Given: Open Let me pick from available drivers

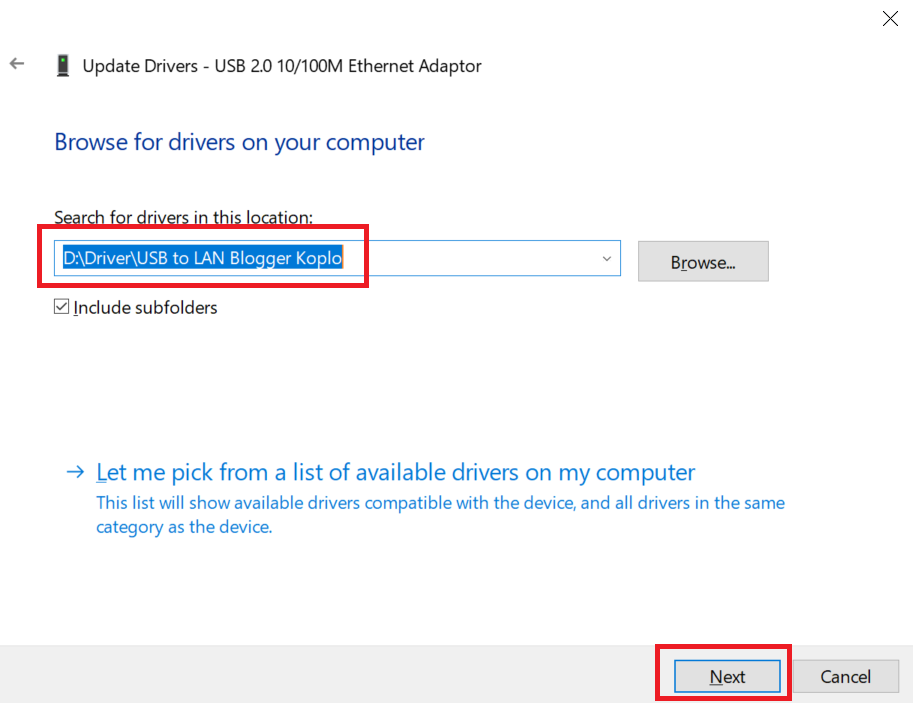Looking at the screenshot, I should pyautogui.click(x=396, y=471).
